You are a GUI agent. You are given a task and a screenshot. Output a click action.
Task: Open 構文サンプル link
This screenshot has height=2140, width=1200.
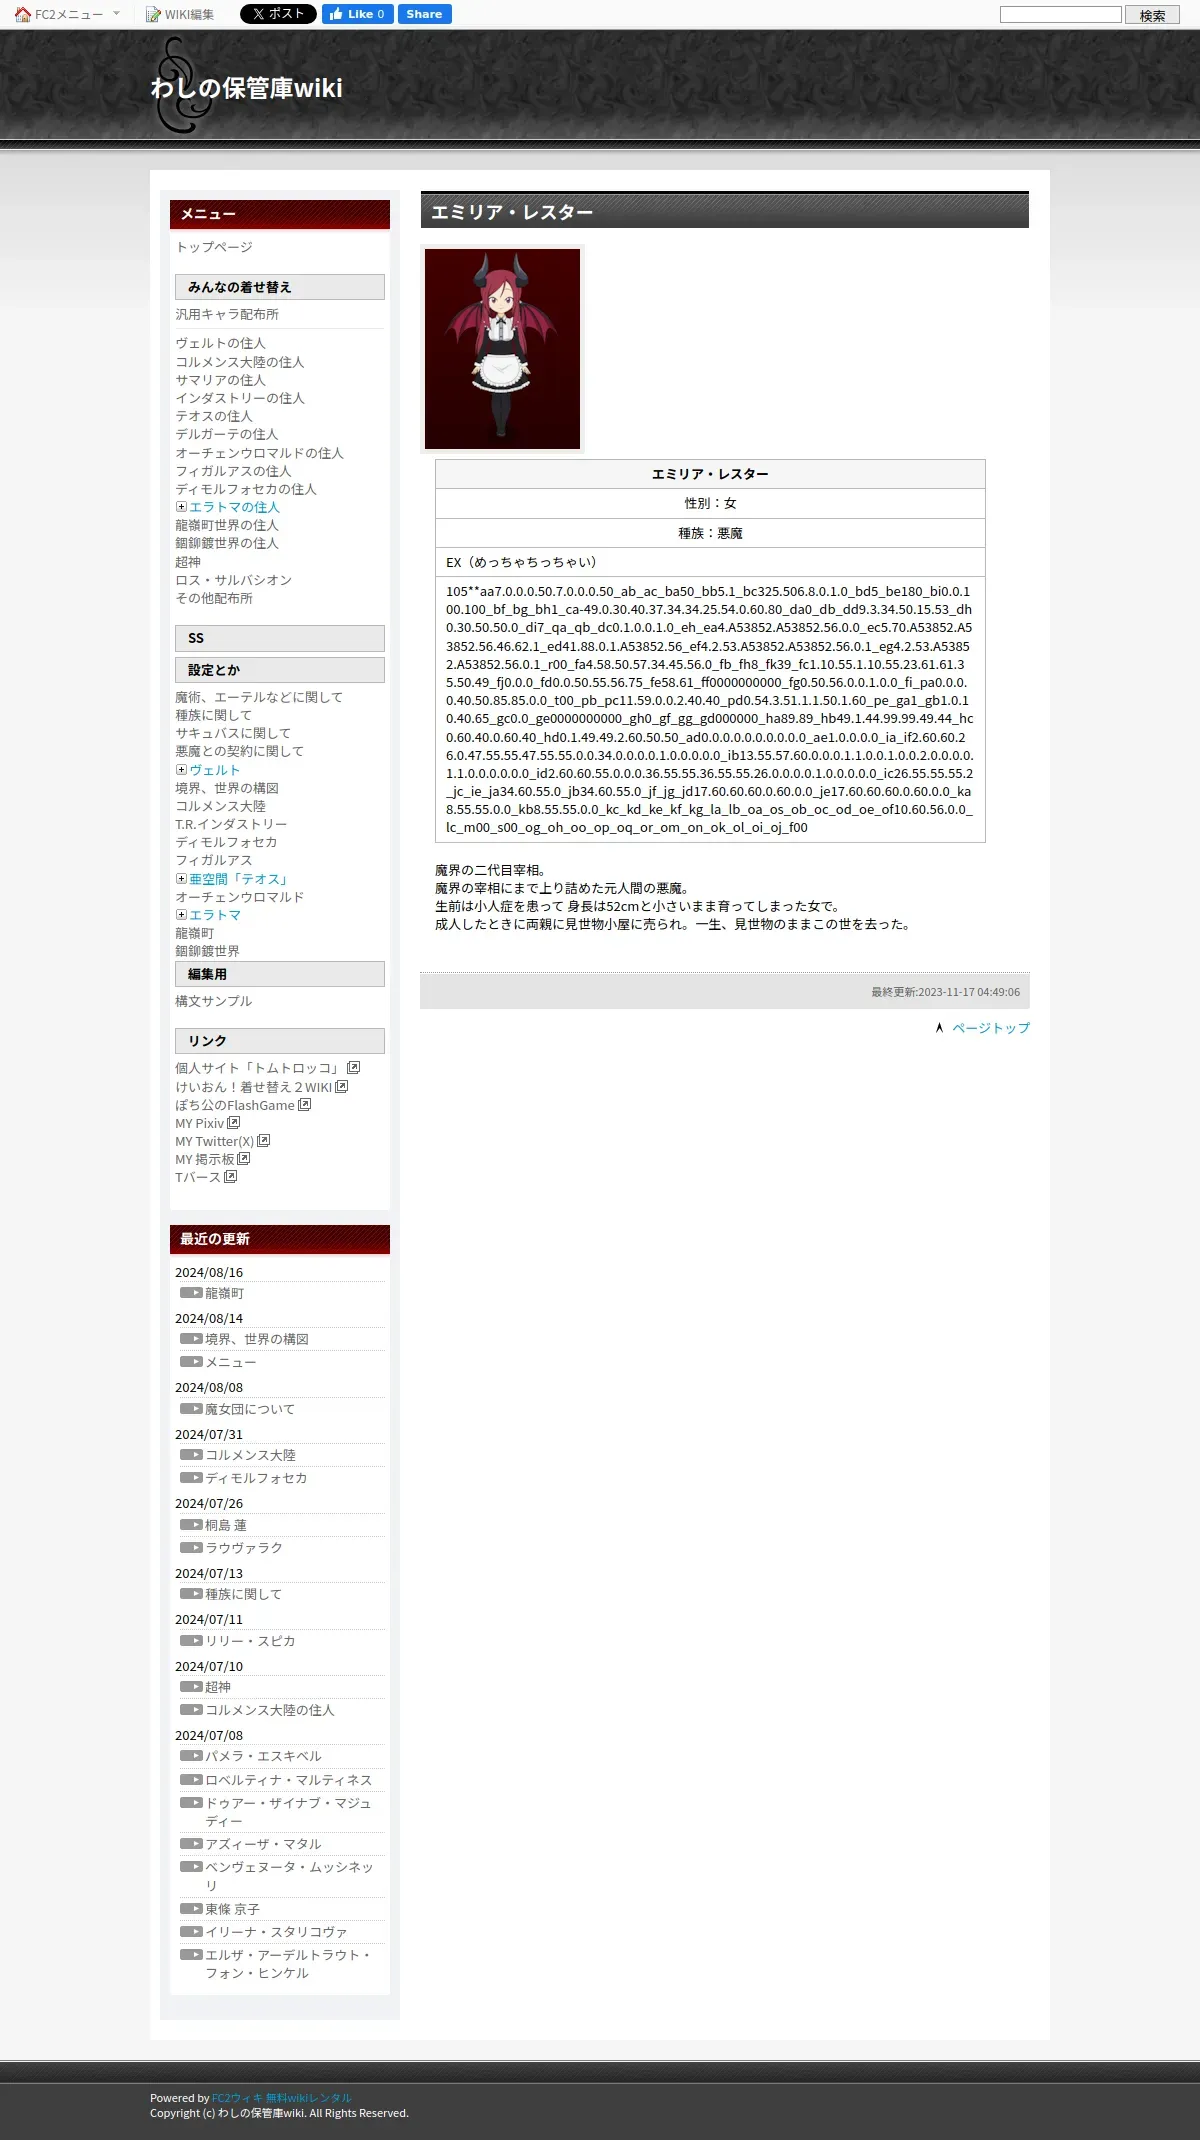[x=214, y=1001]
